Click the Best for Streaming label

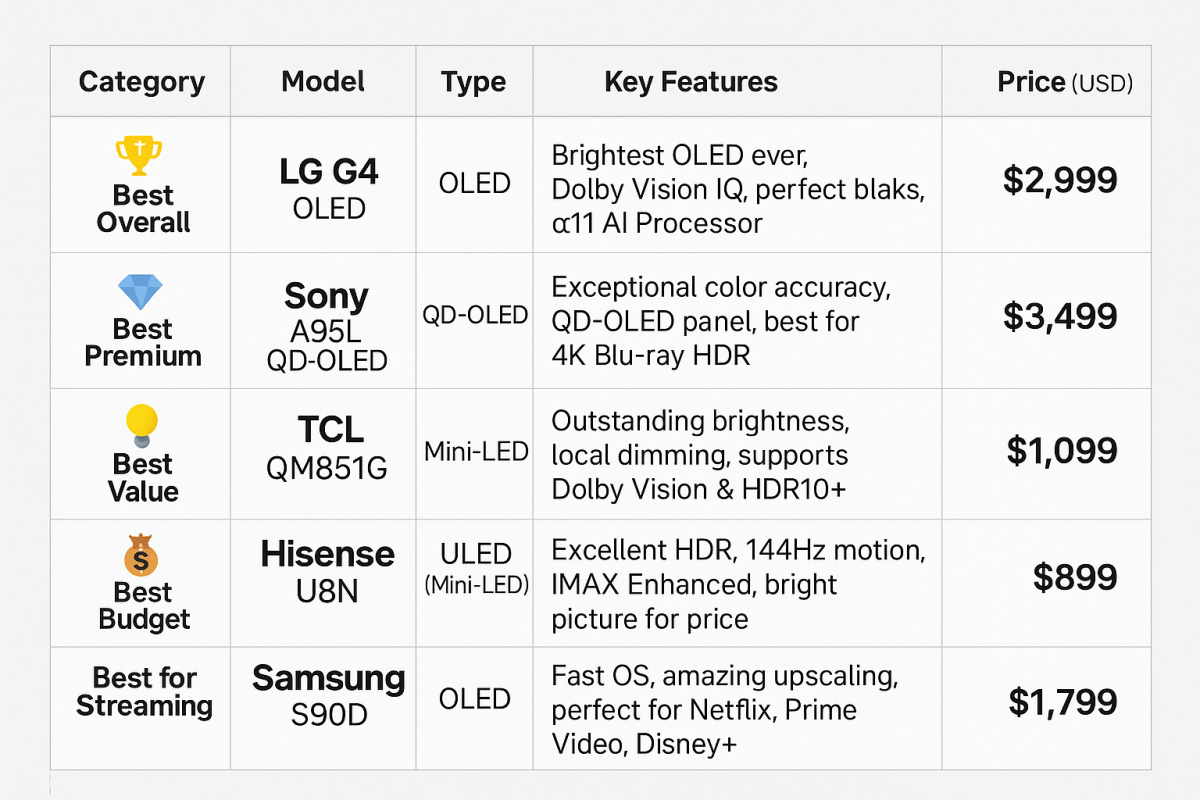pos(144,692)
